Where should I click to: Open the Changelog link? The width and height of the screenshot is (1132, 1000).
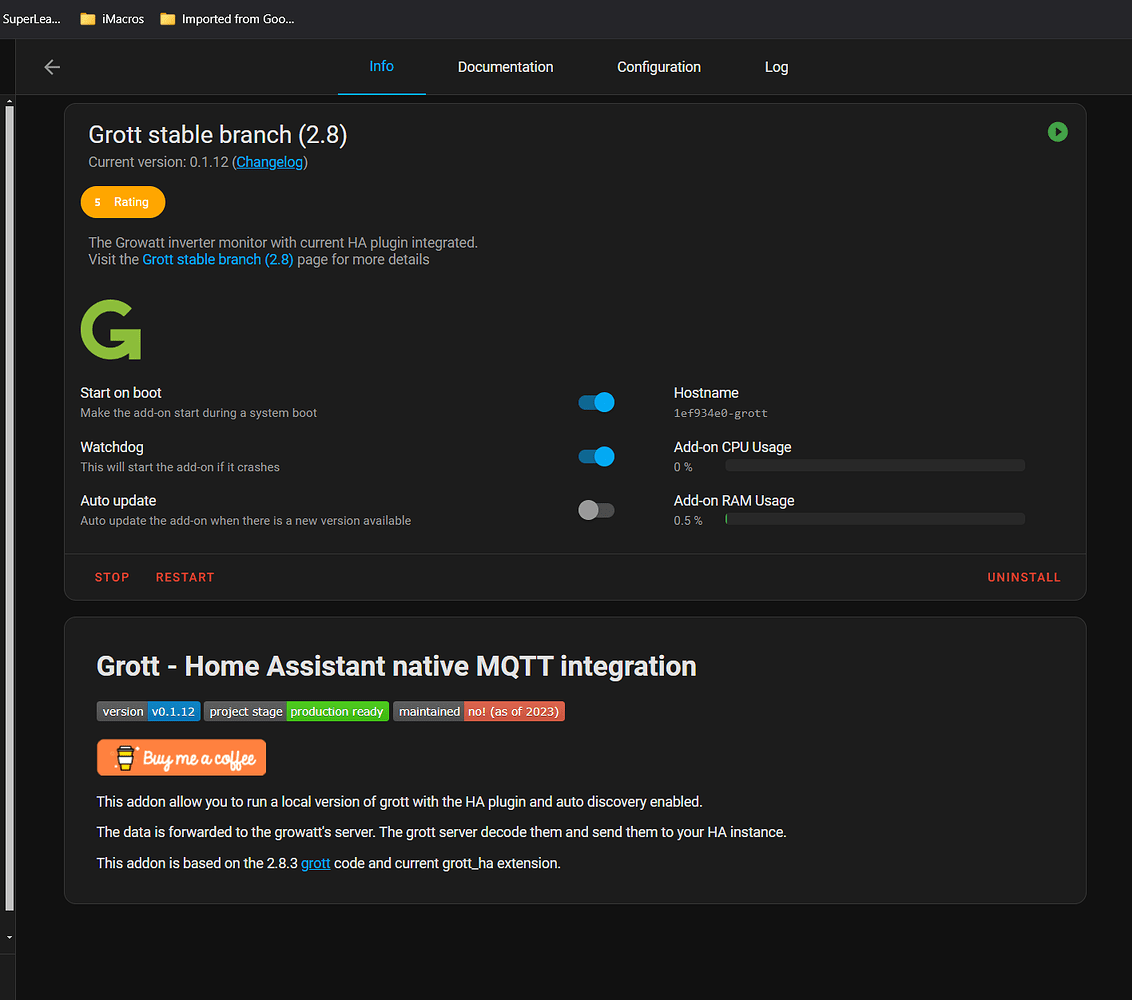(269, 162)
